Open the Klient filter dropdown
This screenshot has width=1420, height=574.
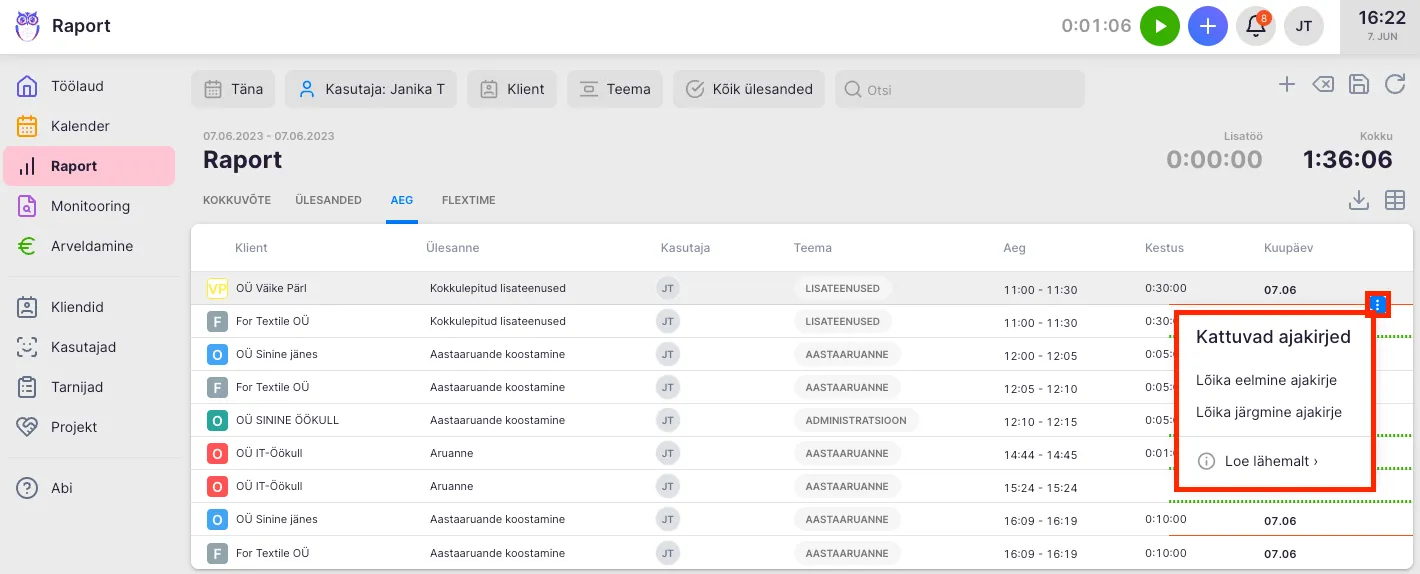click(513, 89)
